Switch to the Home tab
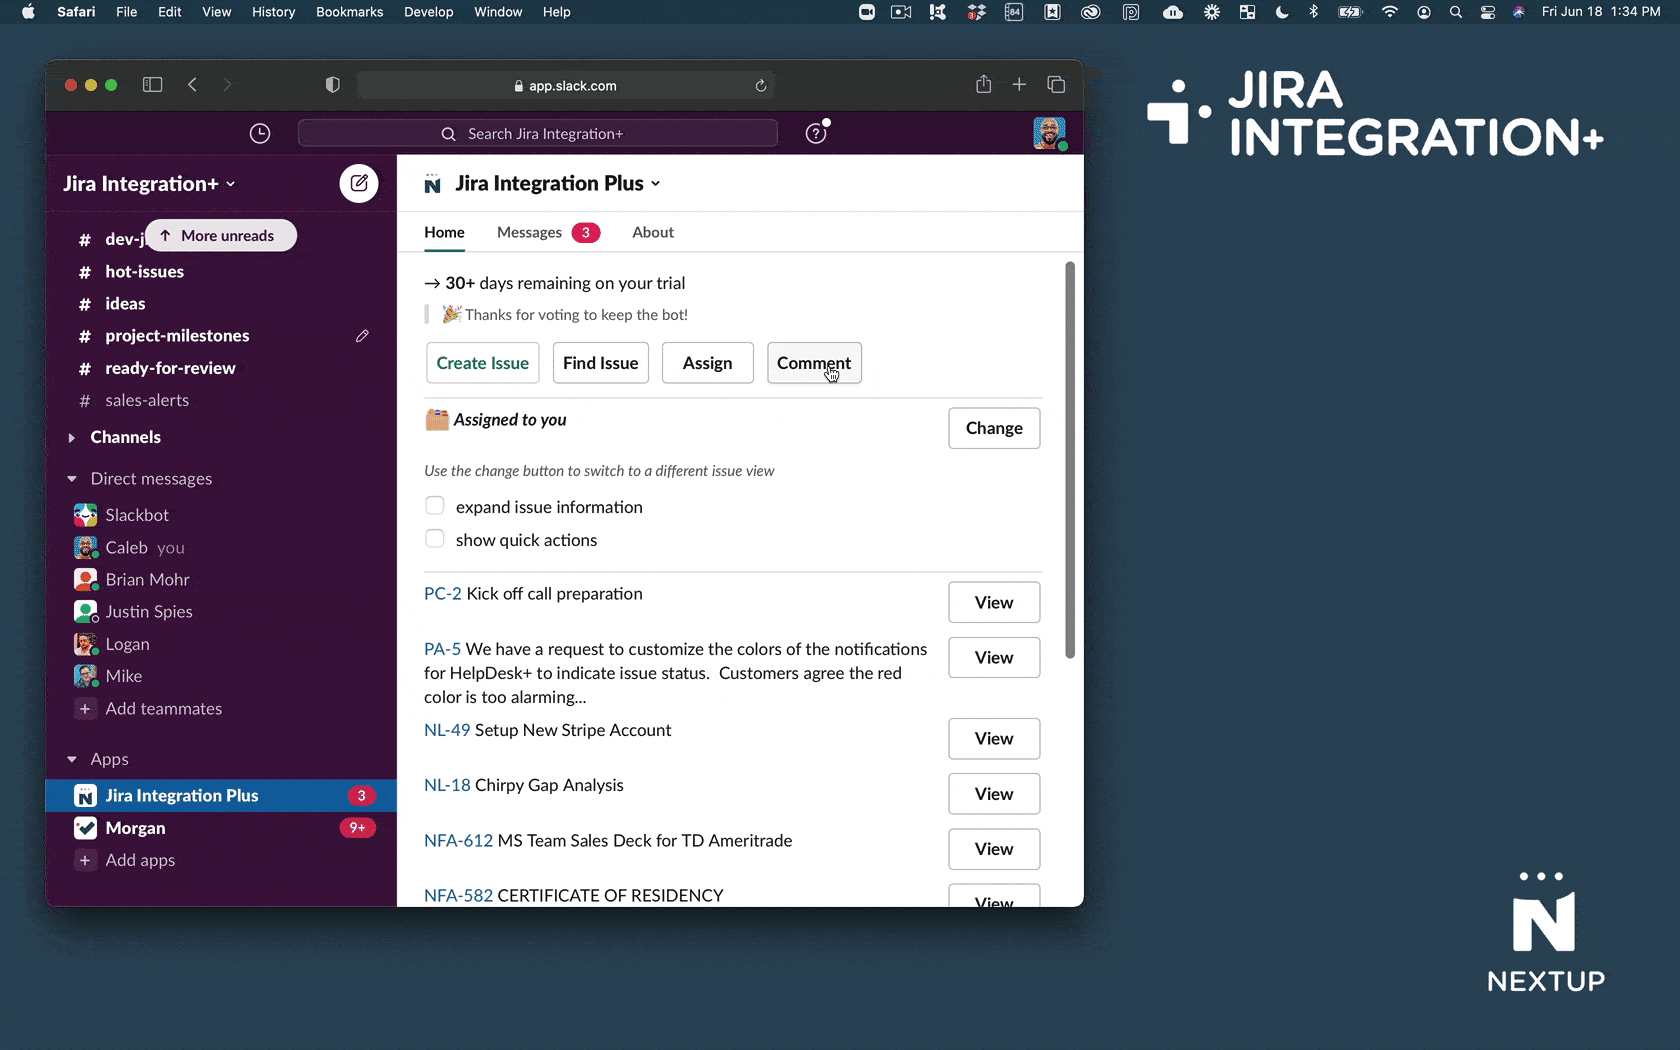This screenshot has height=1050, width=1680. [x=444, y=232]
